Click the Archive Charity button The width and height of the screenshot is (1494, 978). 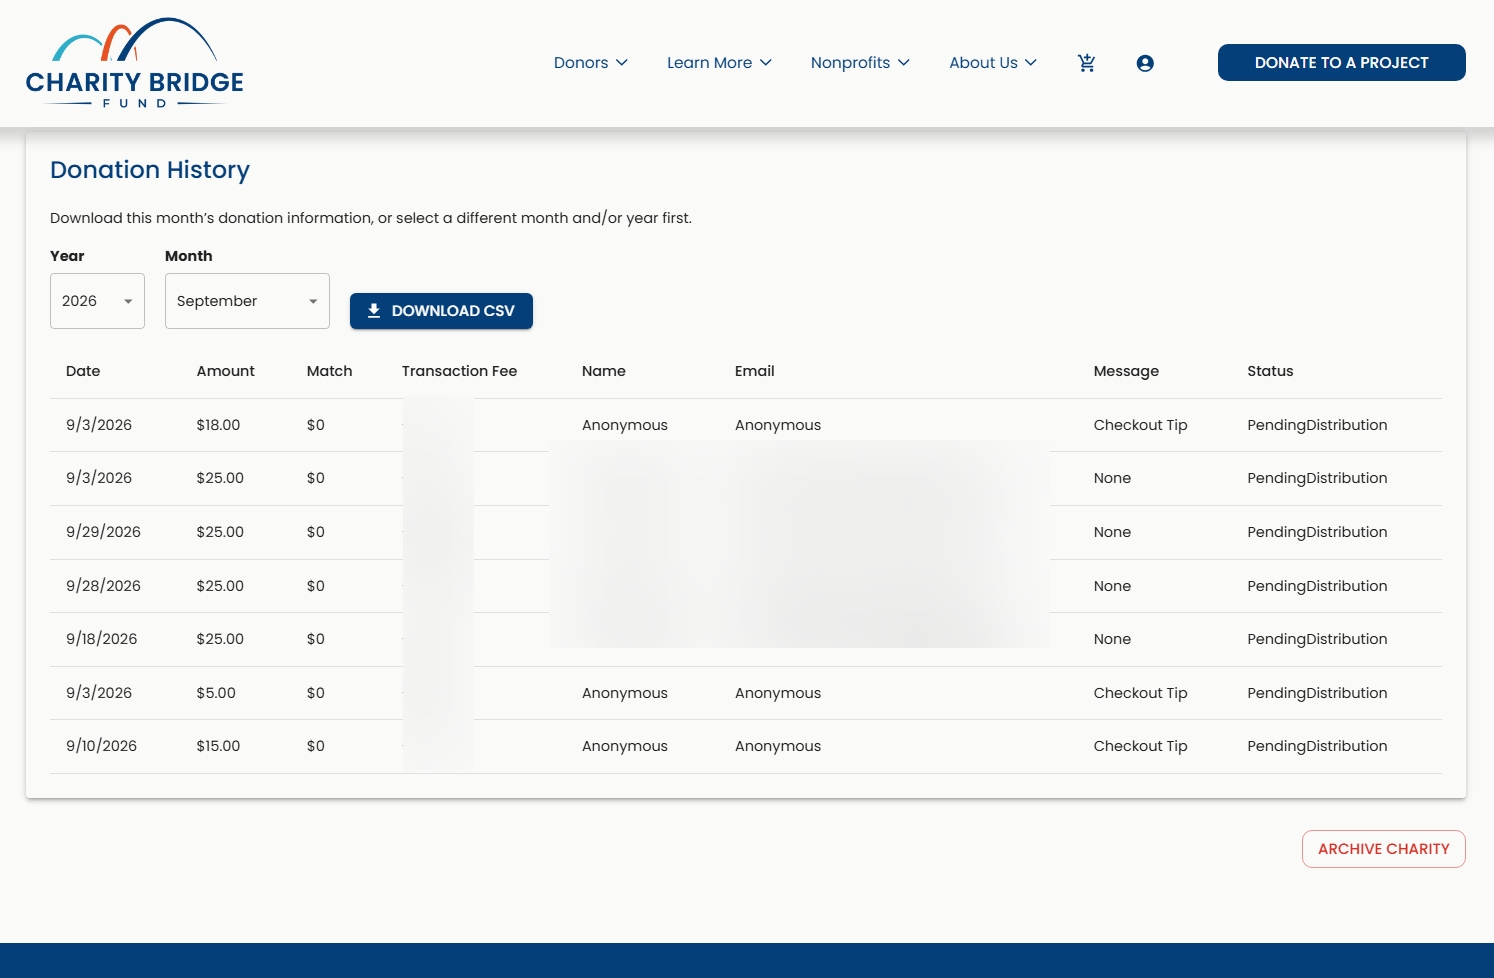pyautogui.click(x=1383, y=849)
